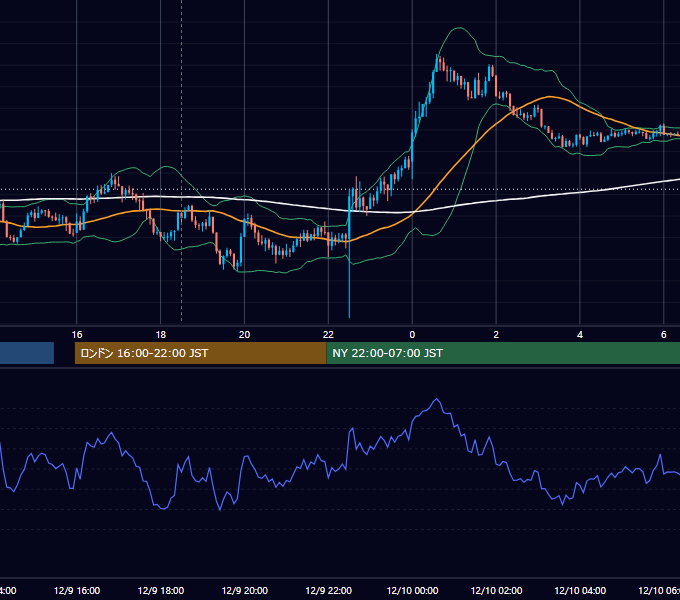Click the 4 hour axis label
Image resolution: width=680 pixels, height=600 pixels.
click(580, 335)
